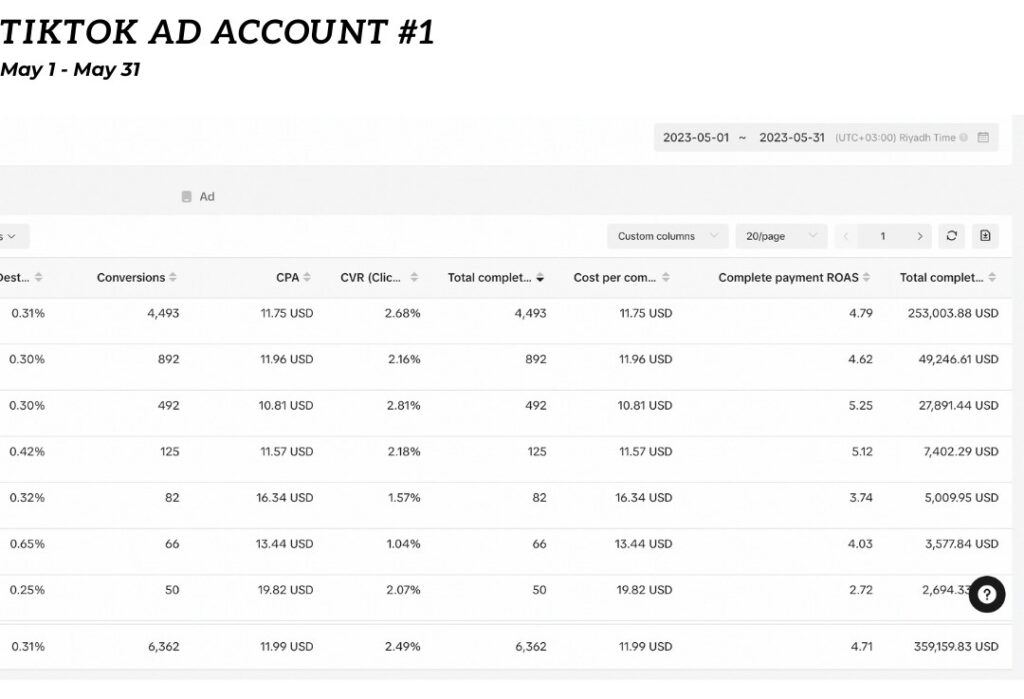Click ROAS value 4.79
Image resolution: width=1024 pixels, height=699 pixels.
tap(861, 314)
